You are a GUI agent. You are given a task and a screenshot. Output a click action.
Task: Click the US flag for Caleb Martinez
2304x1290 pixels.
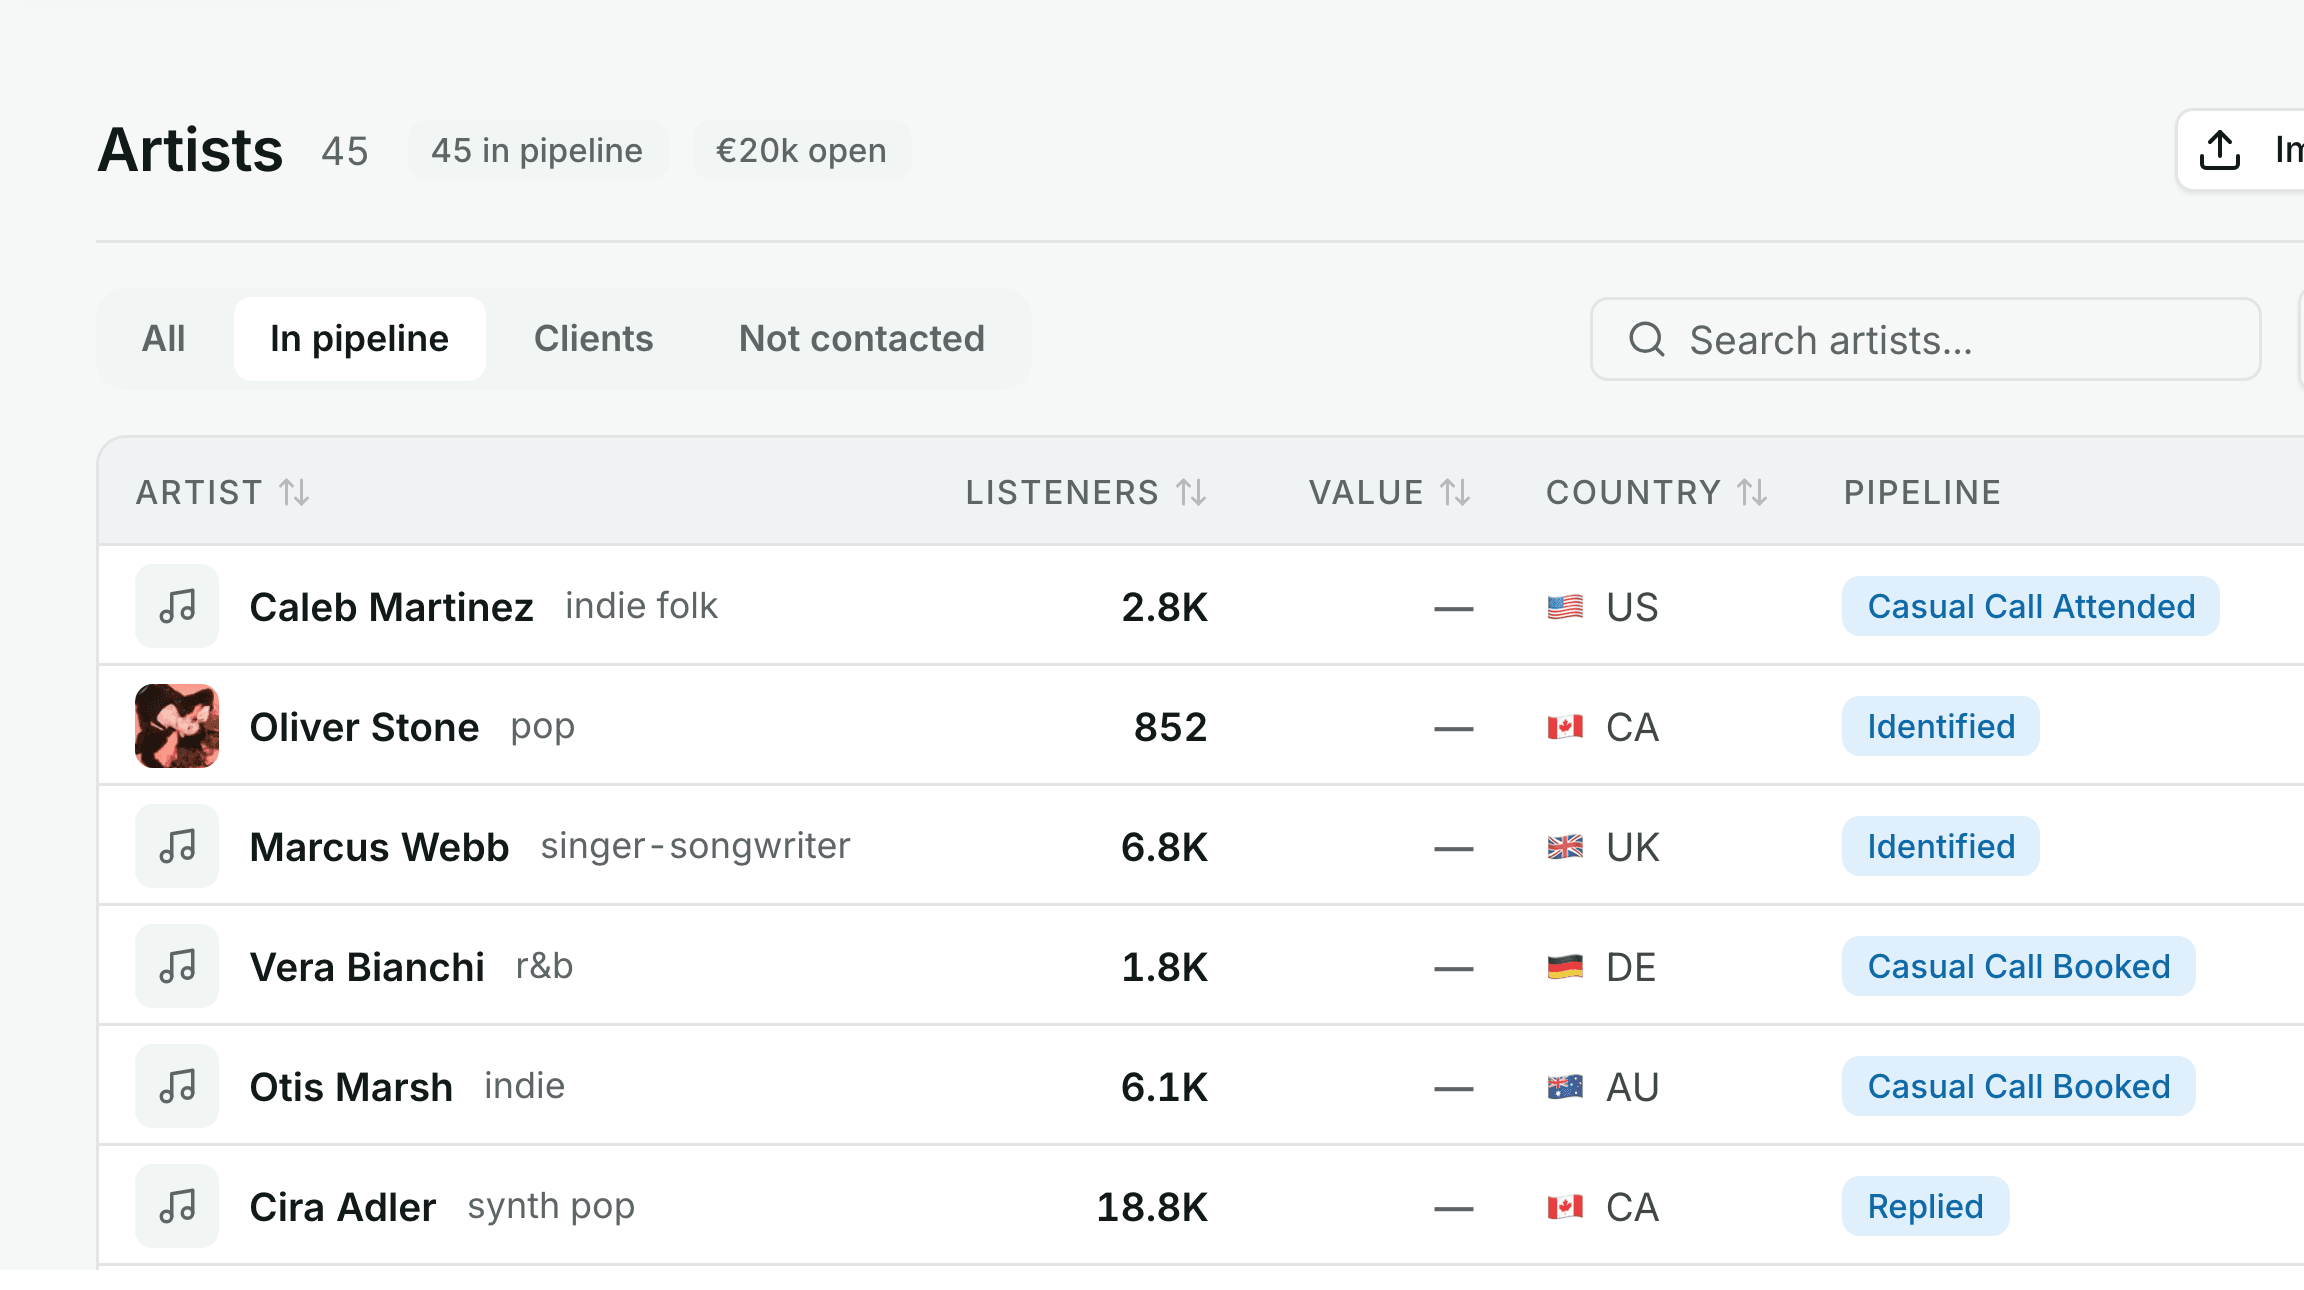(x=1565, y=607)
